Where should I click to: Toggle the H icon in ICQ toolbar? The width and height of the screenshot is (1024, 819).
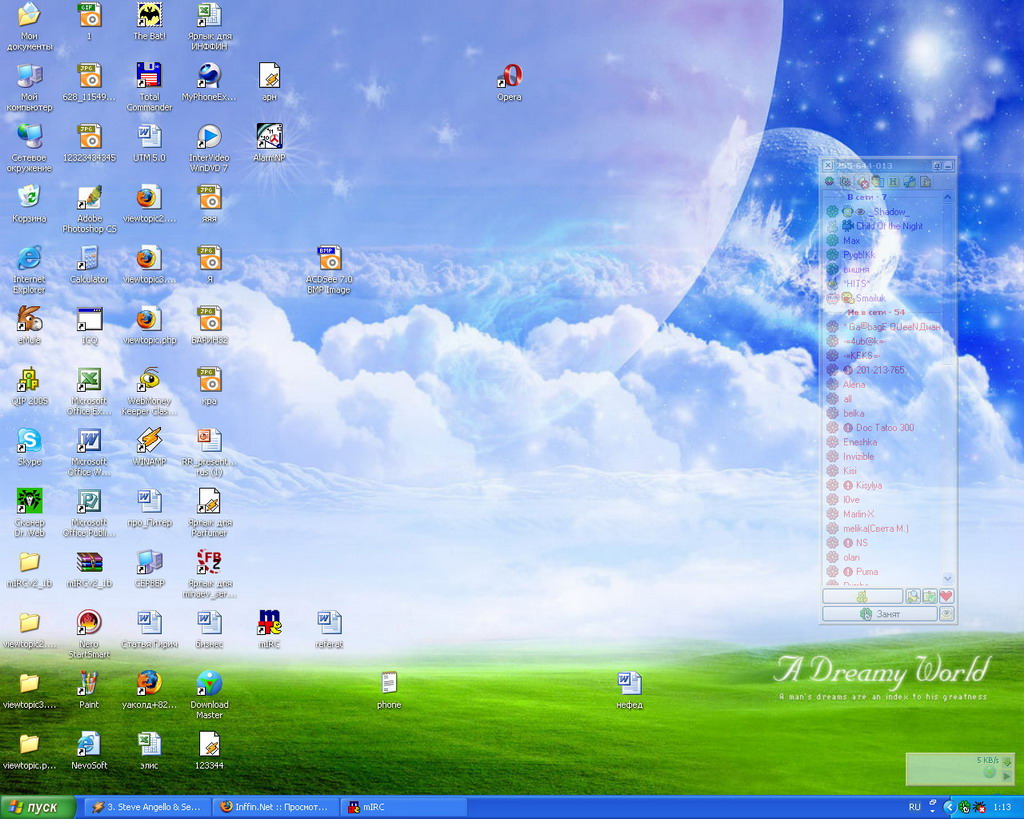[x=893, y=182]
